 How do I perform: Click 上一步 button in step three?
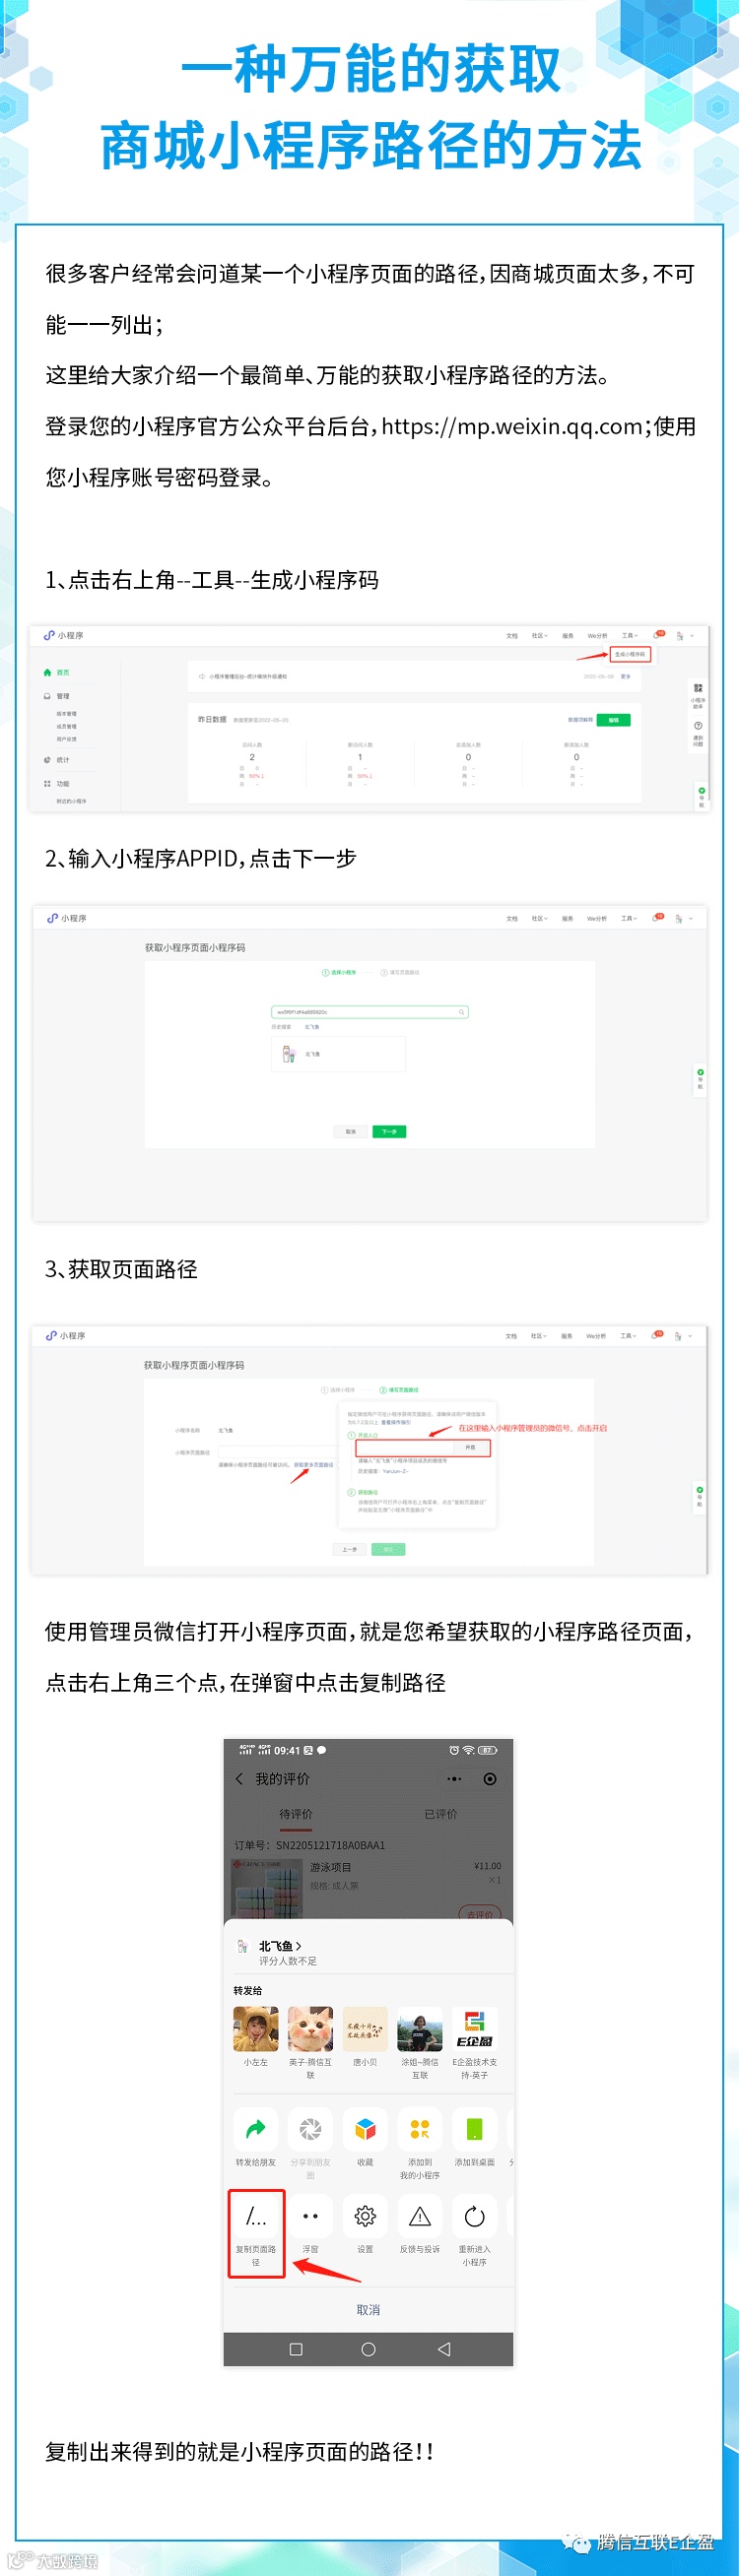(349, 1549)
